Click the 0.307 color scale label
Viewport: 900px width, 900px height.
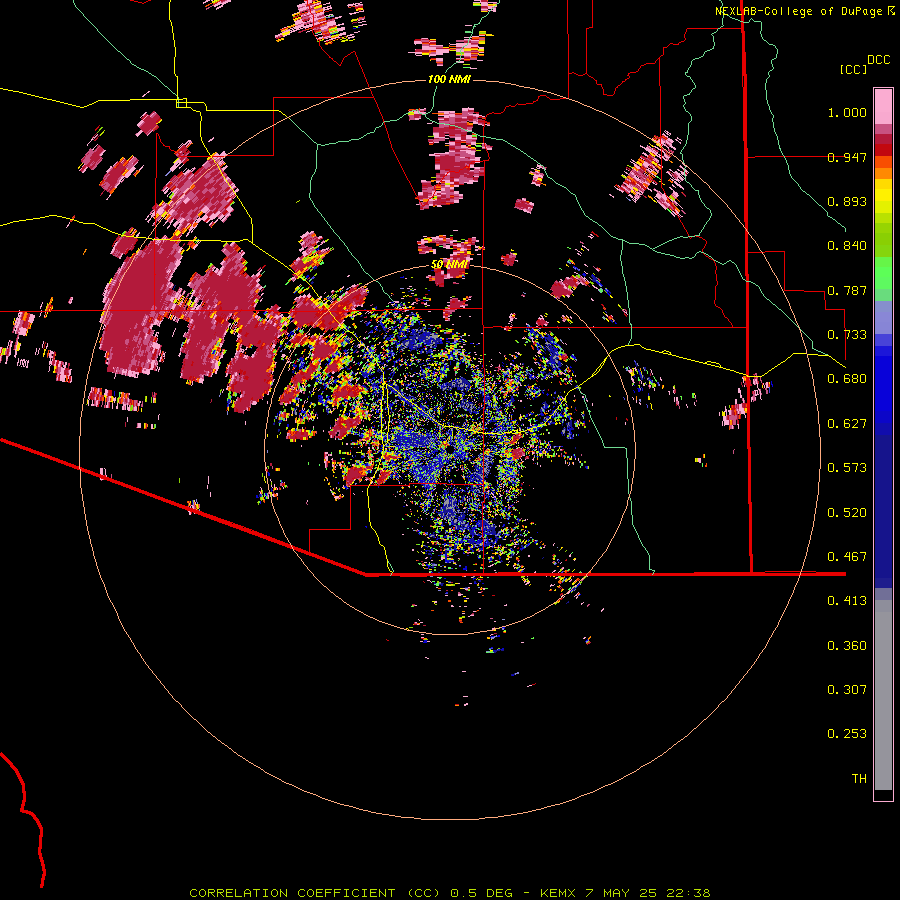847,690
